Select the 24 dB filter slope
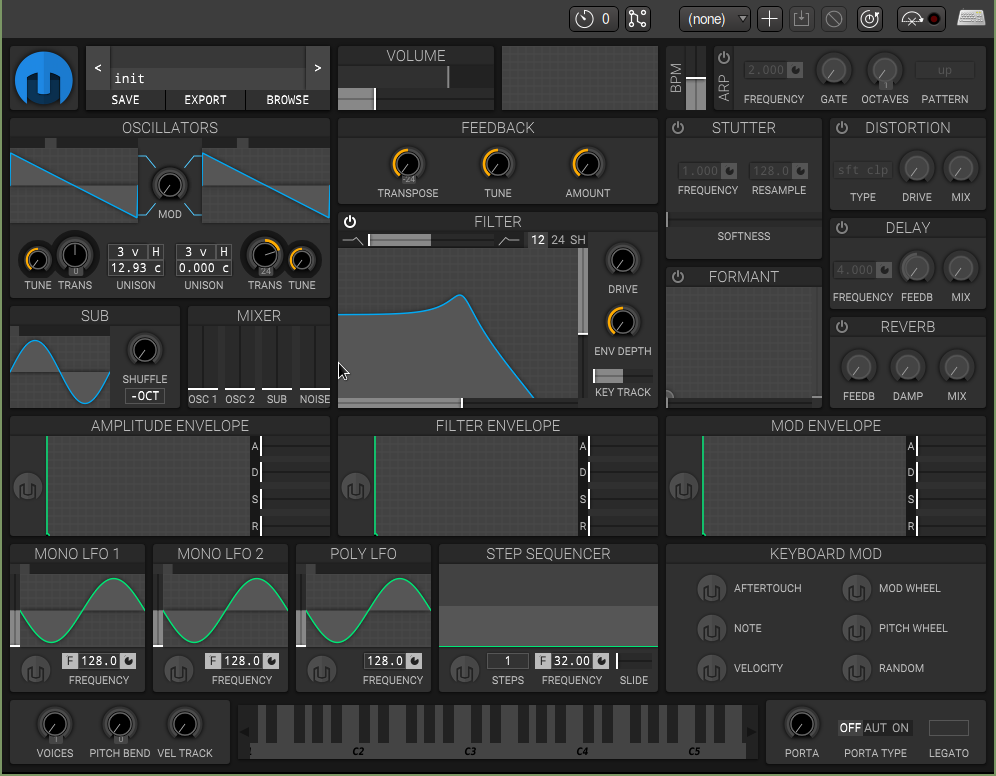 558,240
